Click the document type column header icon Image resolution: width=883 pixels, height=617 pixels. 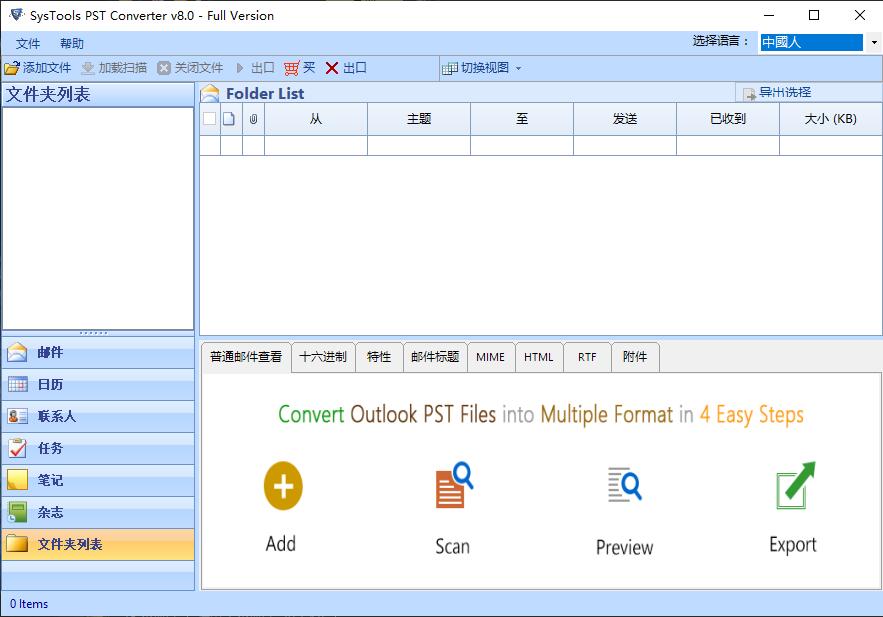pos(229,119)
